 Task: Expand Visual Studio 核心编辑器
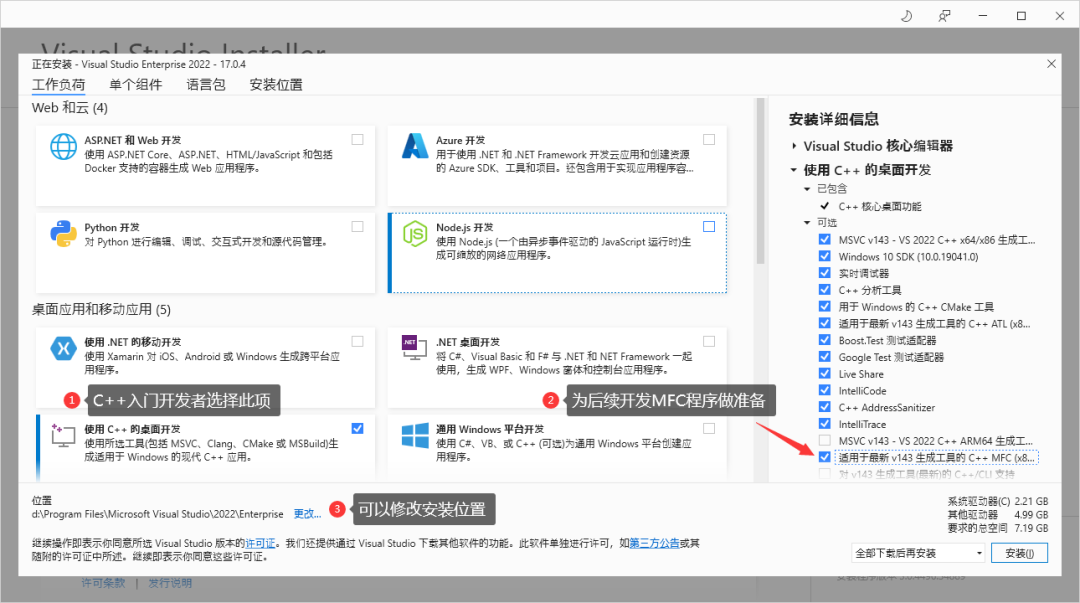[x=793, y=145]
